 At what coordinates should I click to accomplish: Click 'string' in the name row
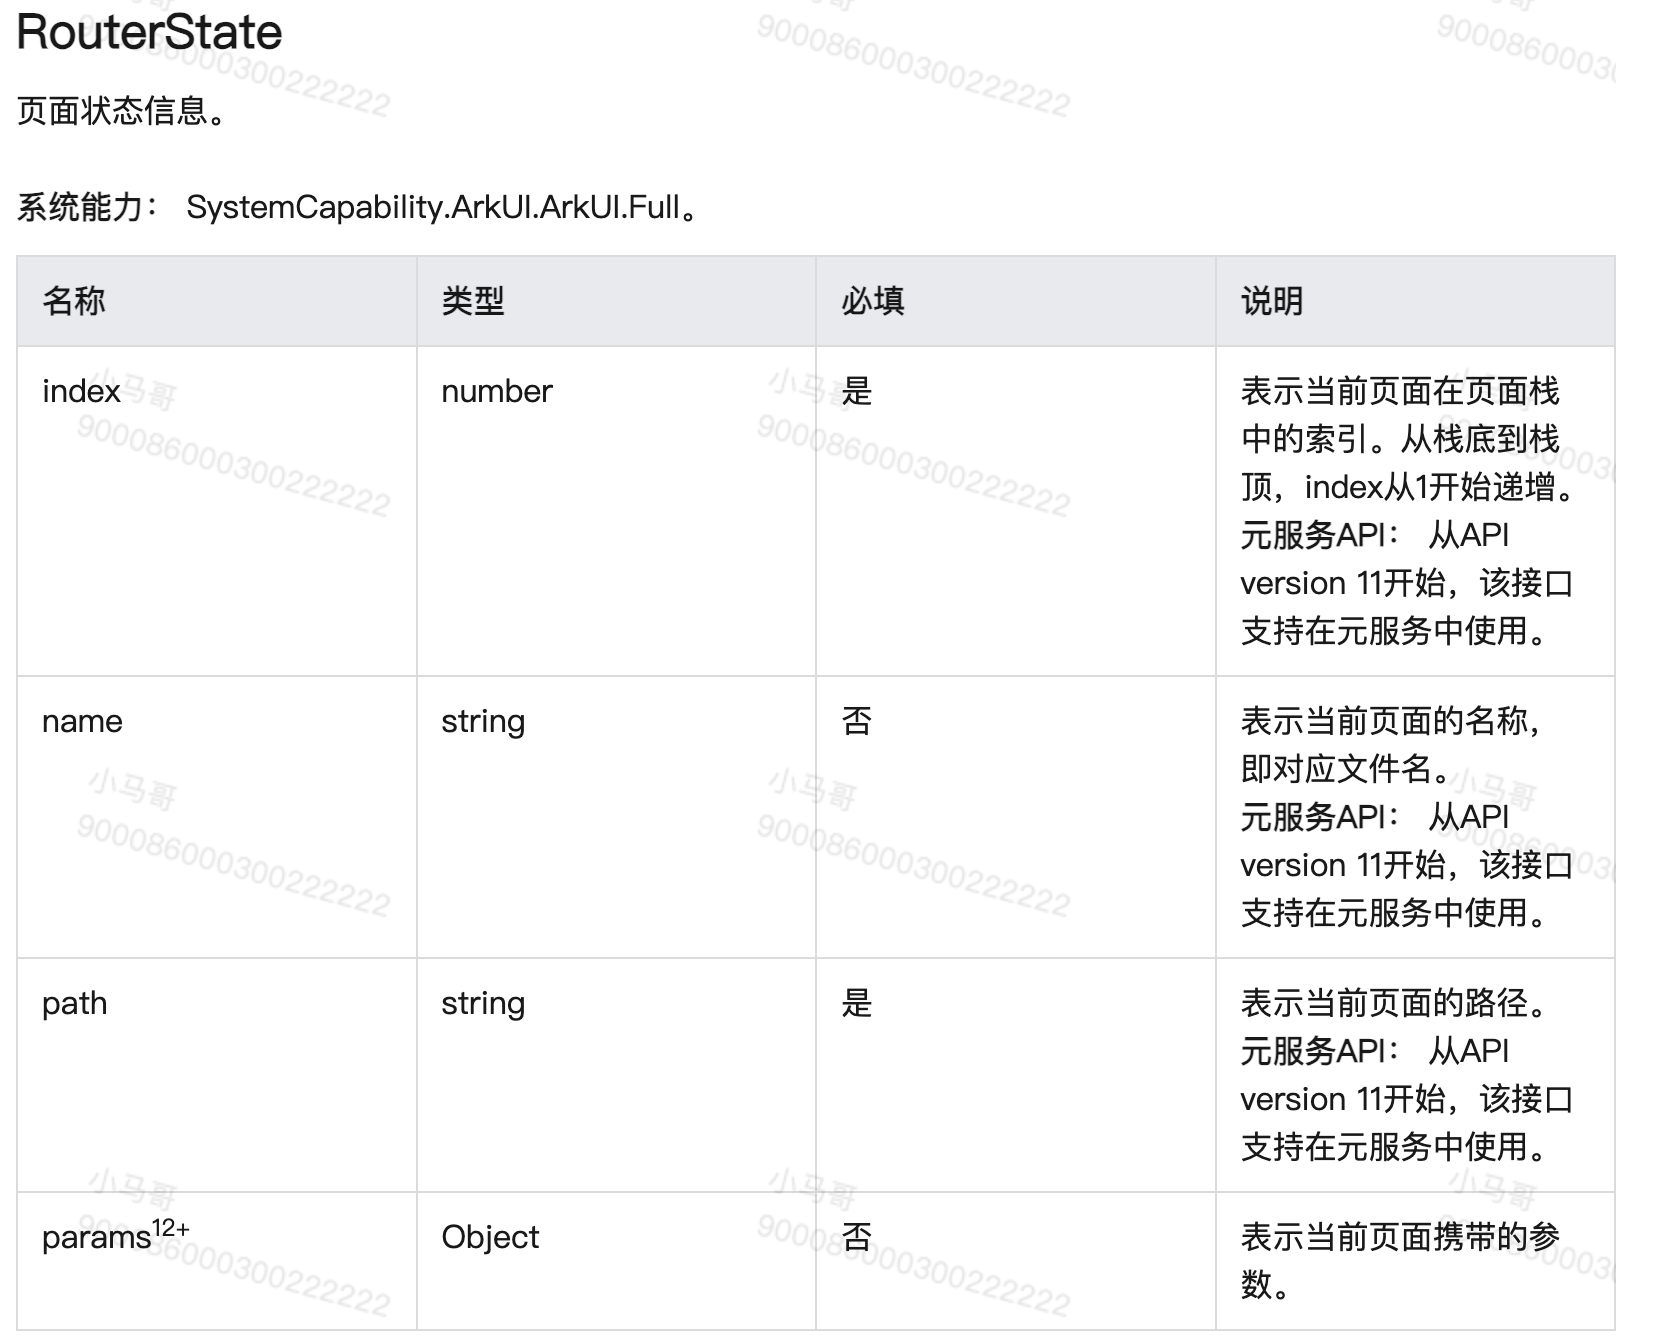tap(483, 720)
